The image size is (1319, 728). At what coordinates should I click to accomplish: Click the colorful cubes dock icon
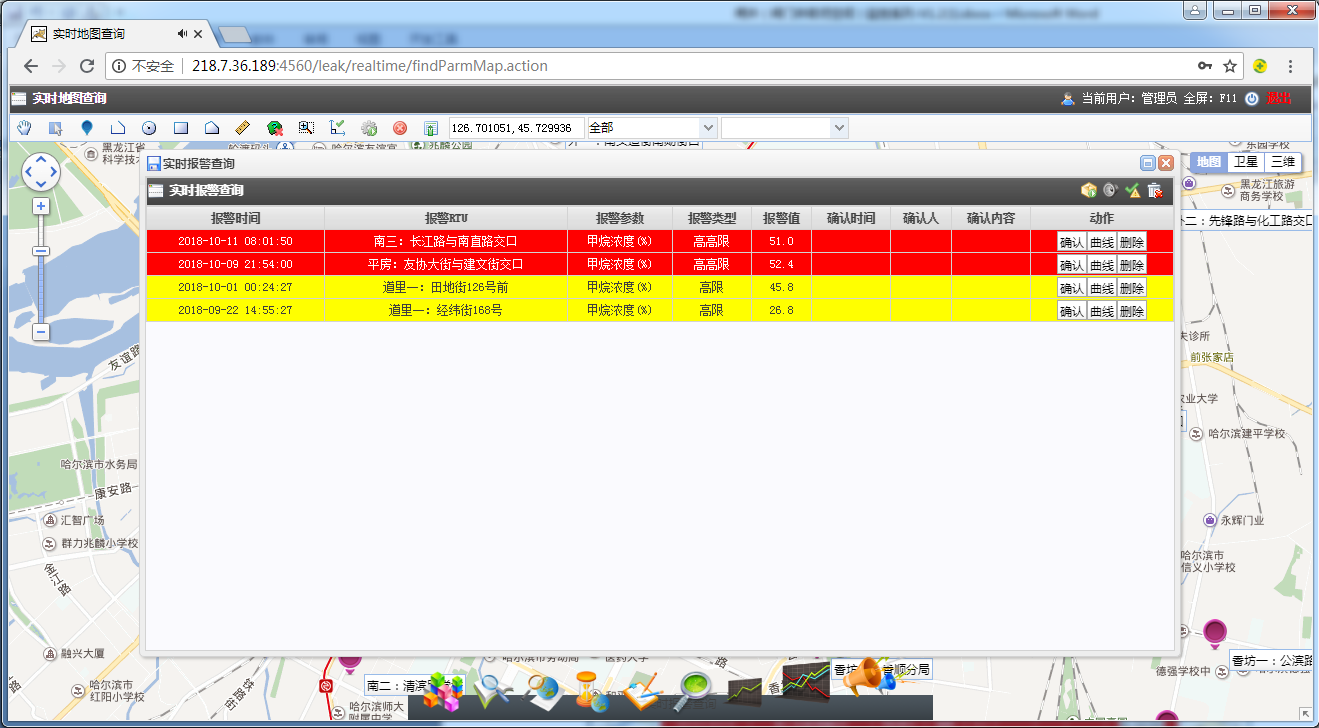tap(443, 692)
